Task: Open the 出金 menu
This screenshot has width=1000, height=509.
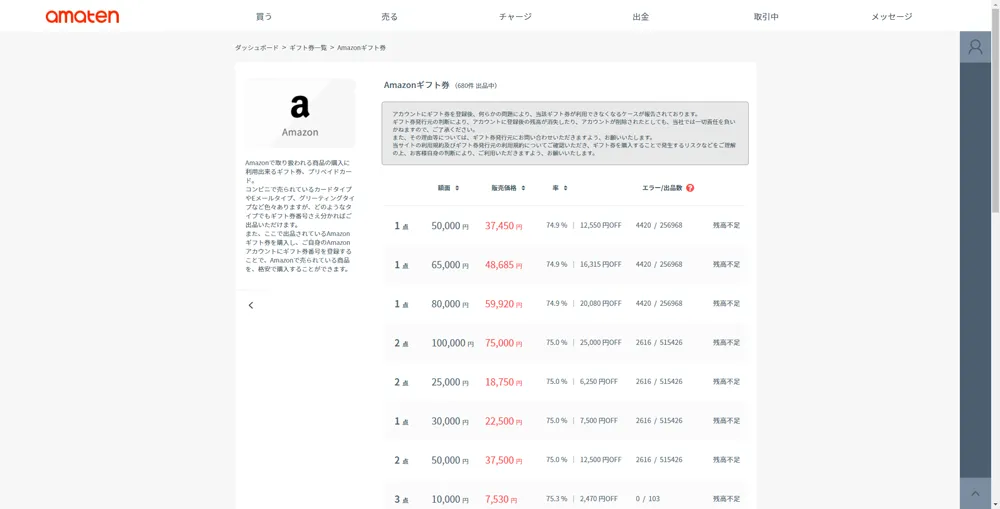Action: coord(641,17)
